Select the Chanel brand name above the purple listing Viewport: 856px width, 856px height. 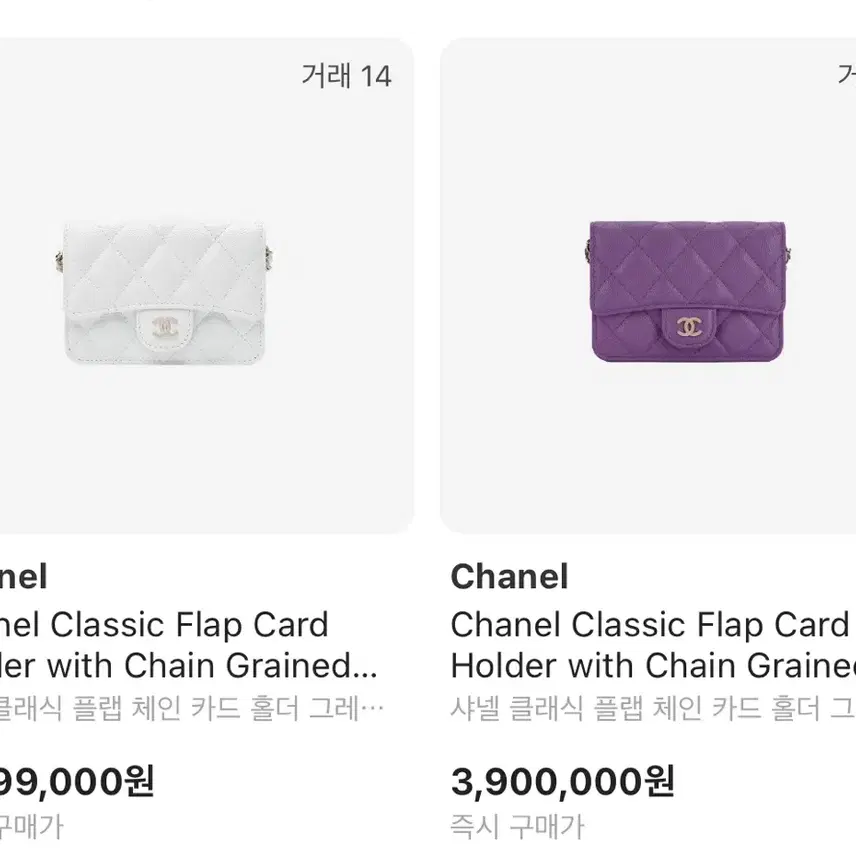[x=509, y=576]
